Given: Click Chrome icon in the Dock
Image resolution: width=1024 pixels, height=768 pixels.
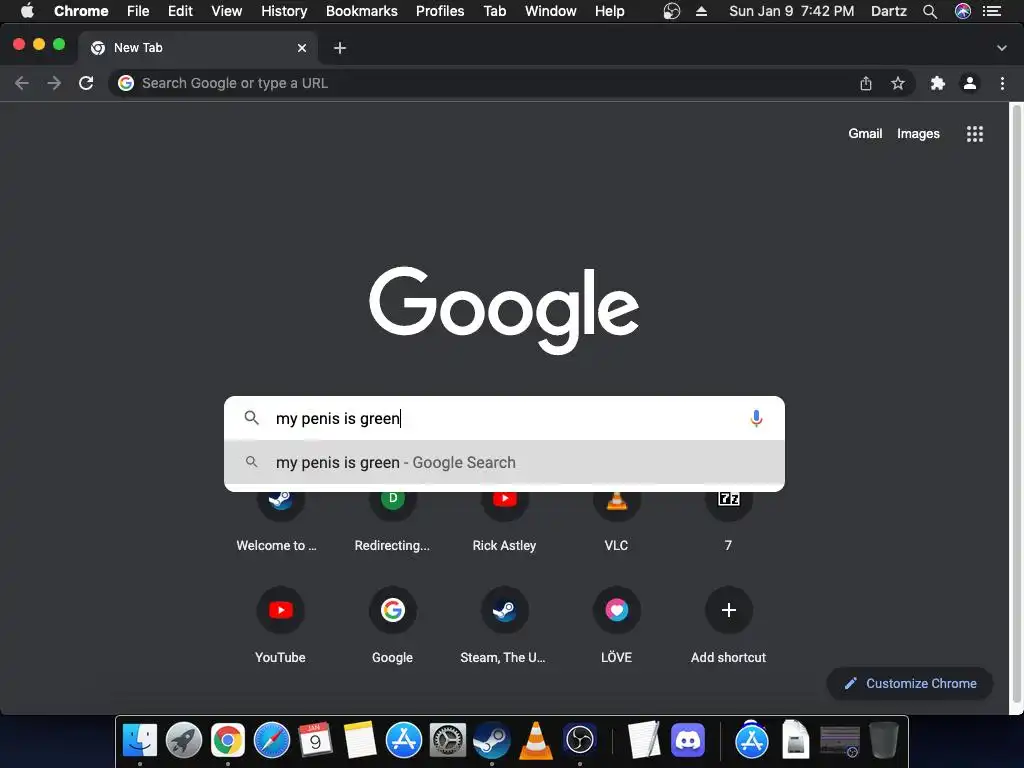Looking at the screenshot, I should point(227,740).
